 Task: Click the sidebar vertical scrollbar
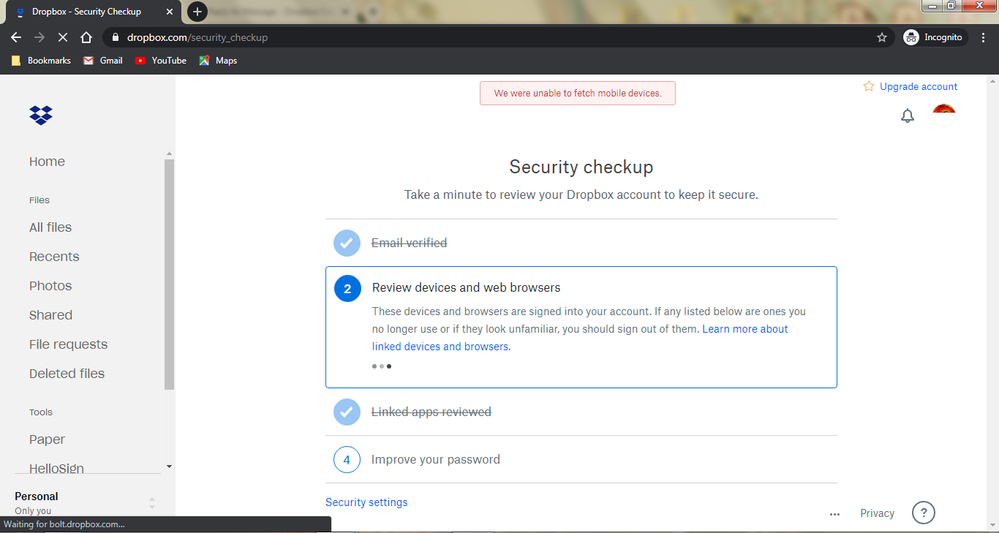click(169, 270)
